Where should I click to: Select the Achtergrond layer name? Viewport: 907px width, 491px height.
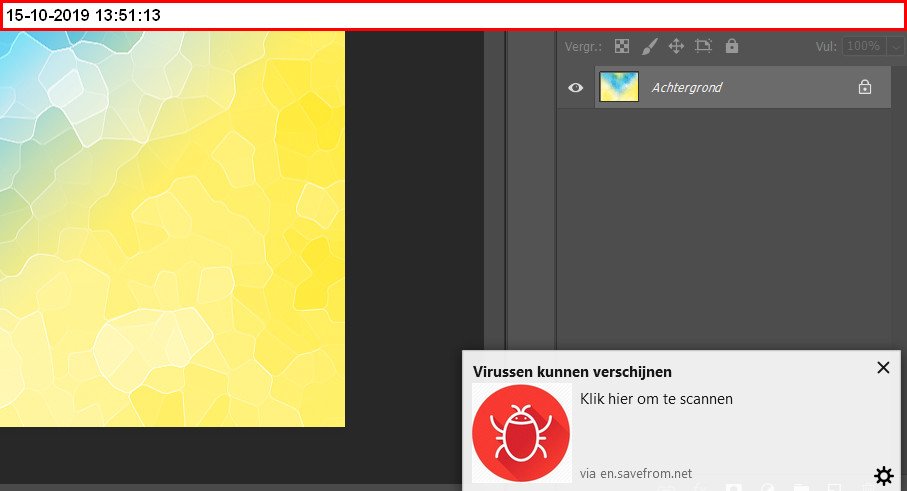[x=687, y=87]
